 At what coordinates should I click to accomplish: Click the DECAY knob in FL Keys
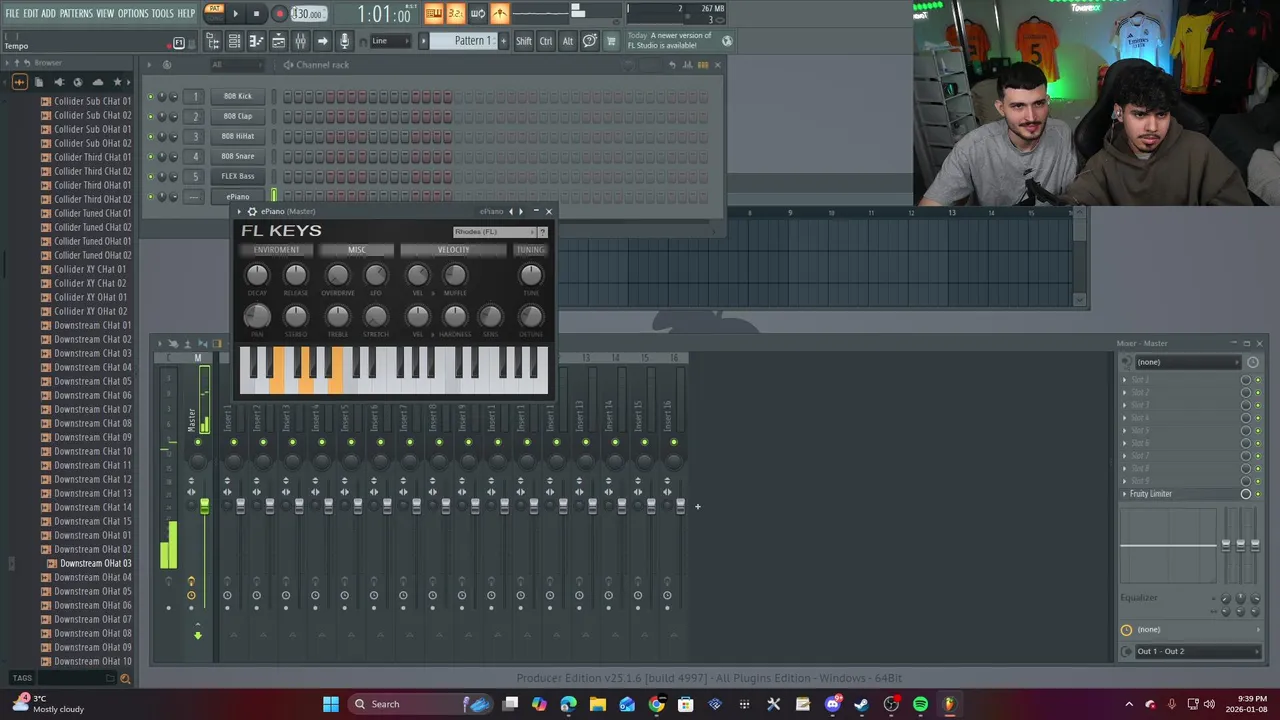click(257, 275)
